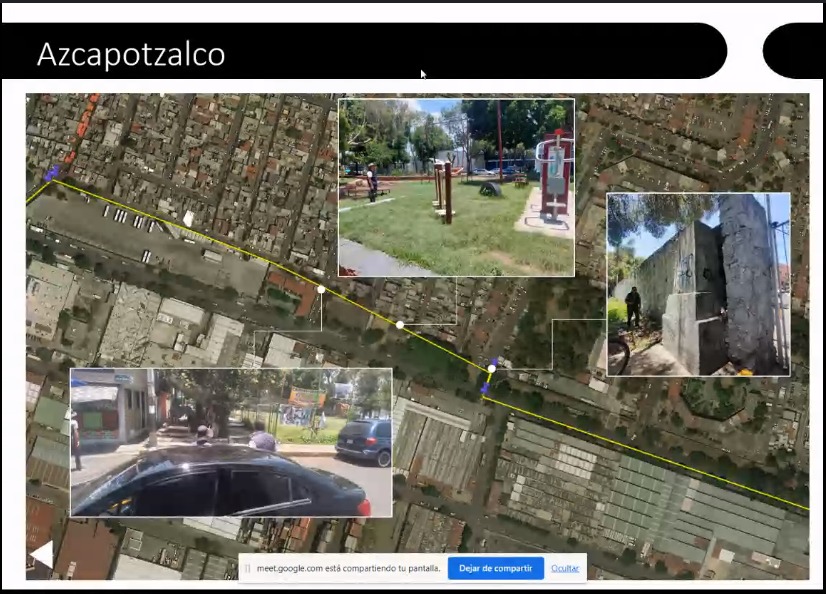The height and width of the screenshot is (594, 826).
Task: Click the blue pin below the wall-photo marker
Action: pos(485,389)
